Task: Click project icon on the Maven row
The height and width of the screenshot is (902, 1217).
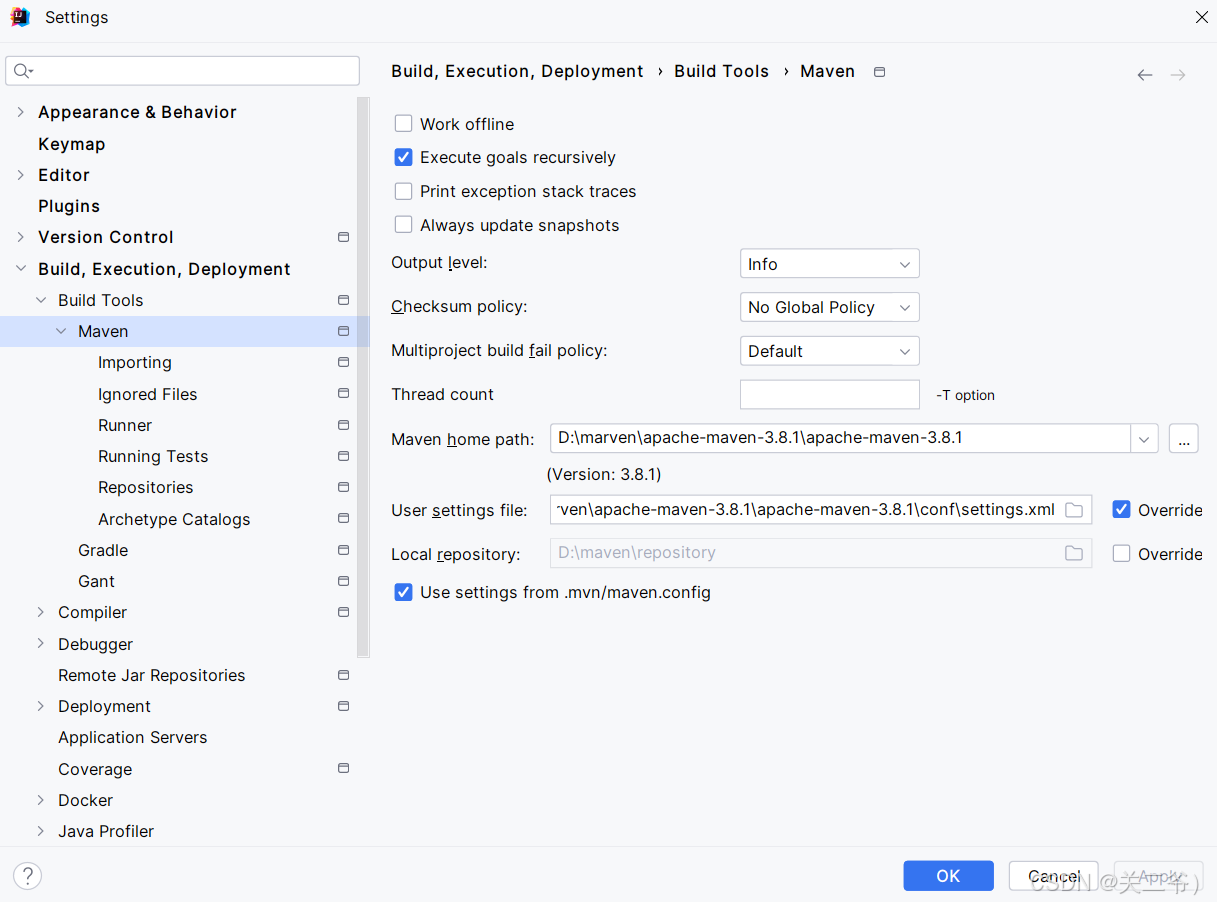Action: tap(344, 331)
